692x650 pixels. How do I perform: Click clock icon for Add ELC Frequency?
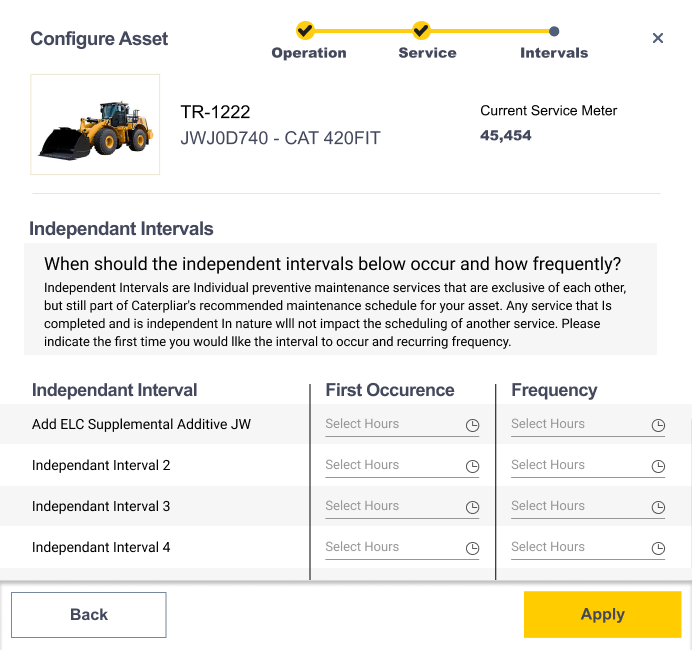point(658,425)
